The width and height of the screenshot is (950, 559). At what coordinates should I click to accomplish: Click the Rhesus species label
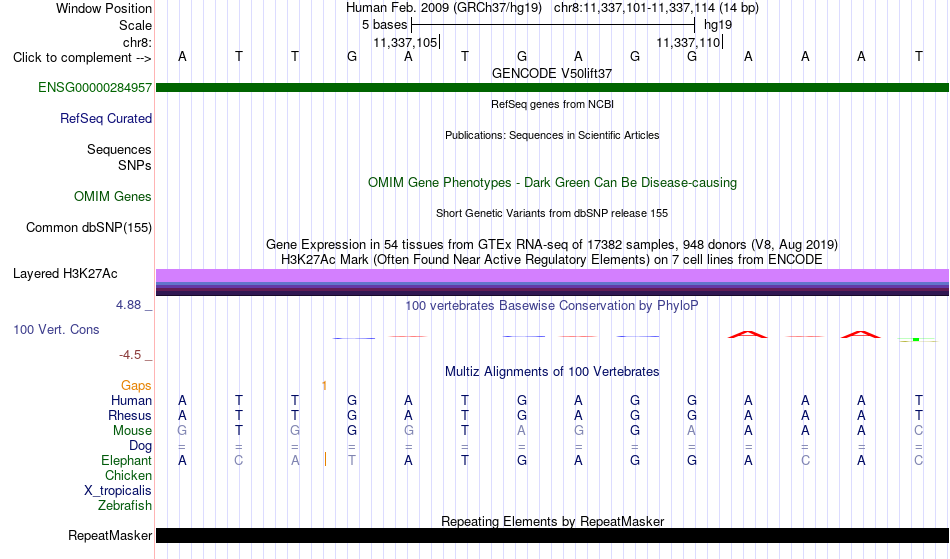coord(130,415)
